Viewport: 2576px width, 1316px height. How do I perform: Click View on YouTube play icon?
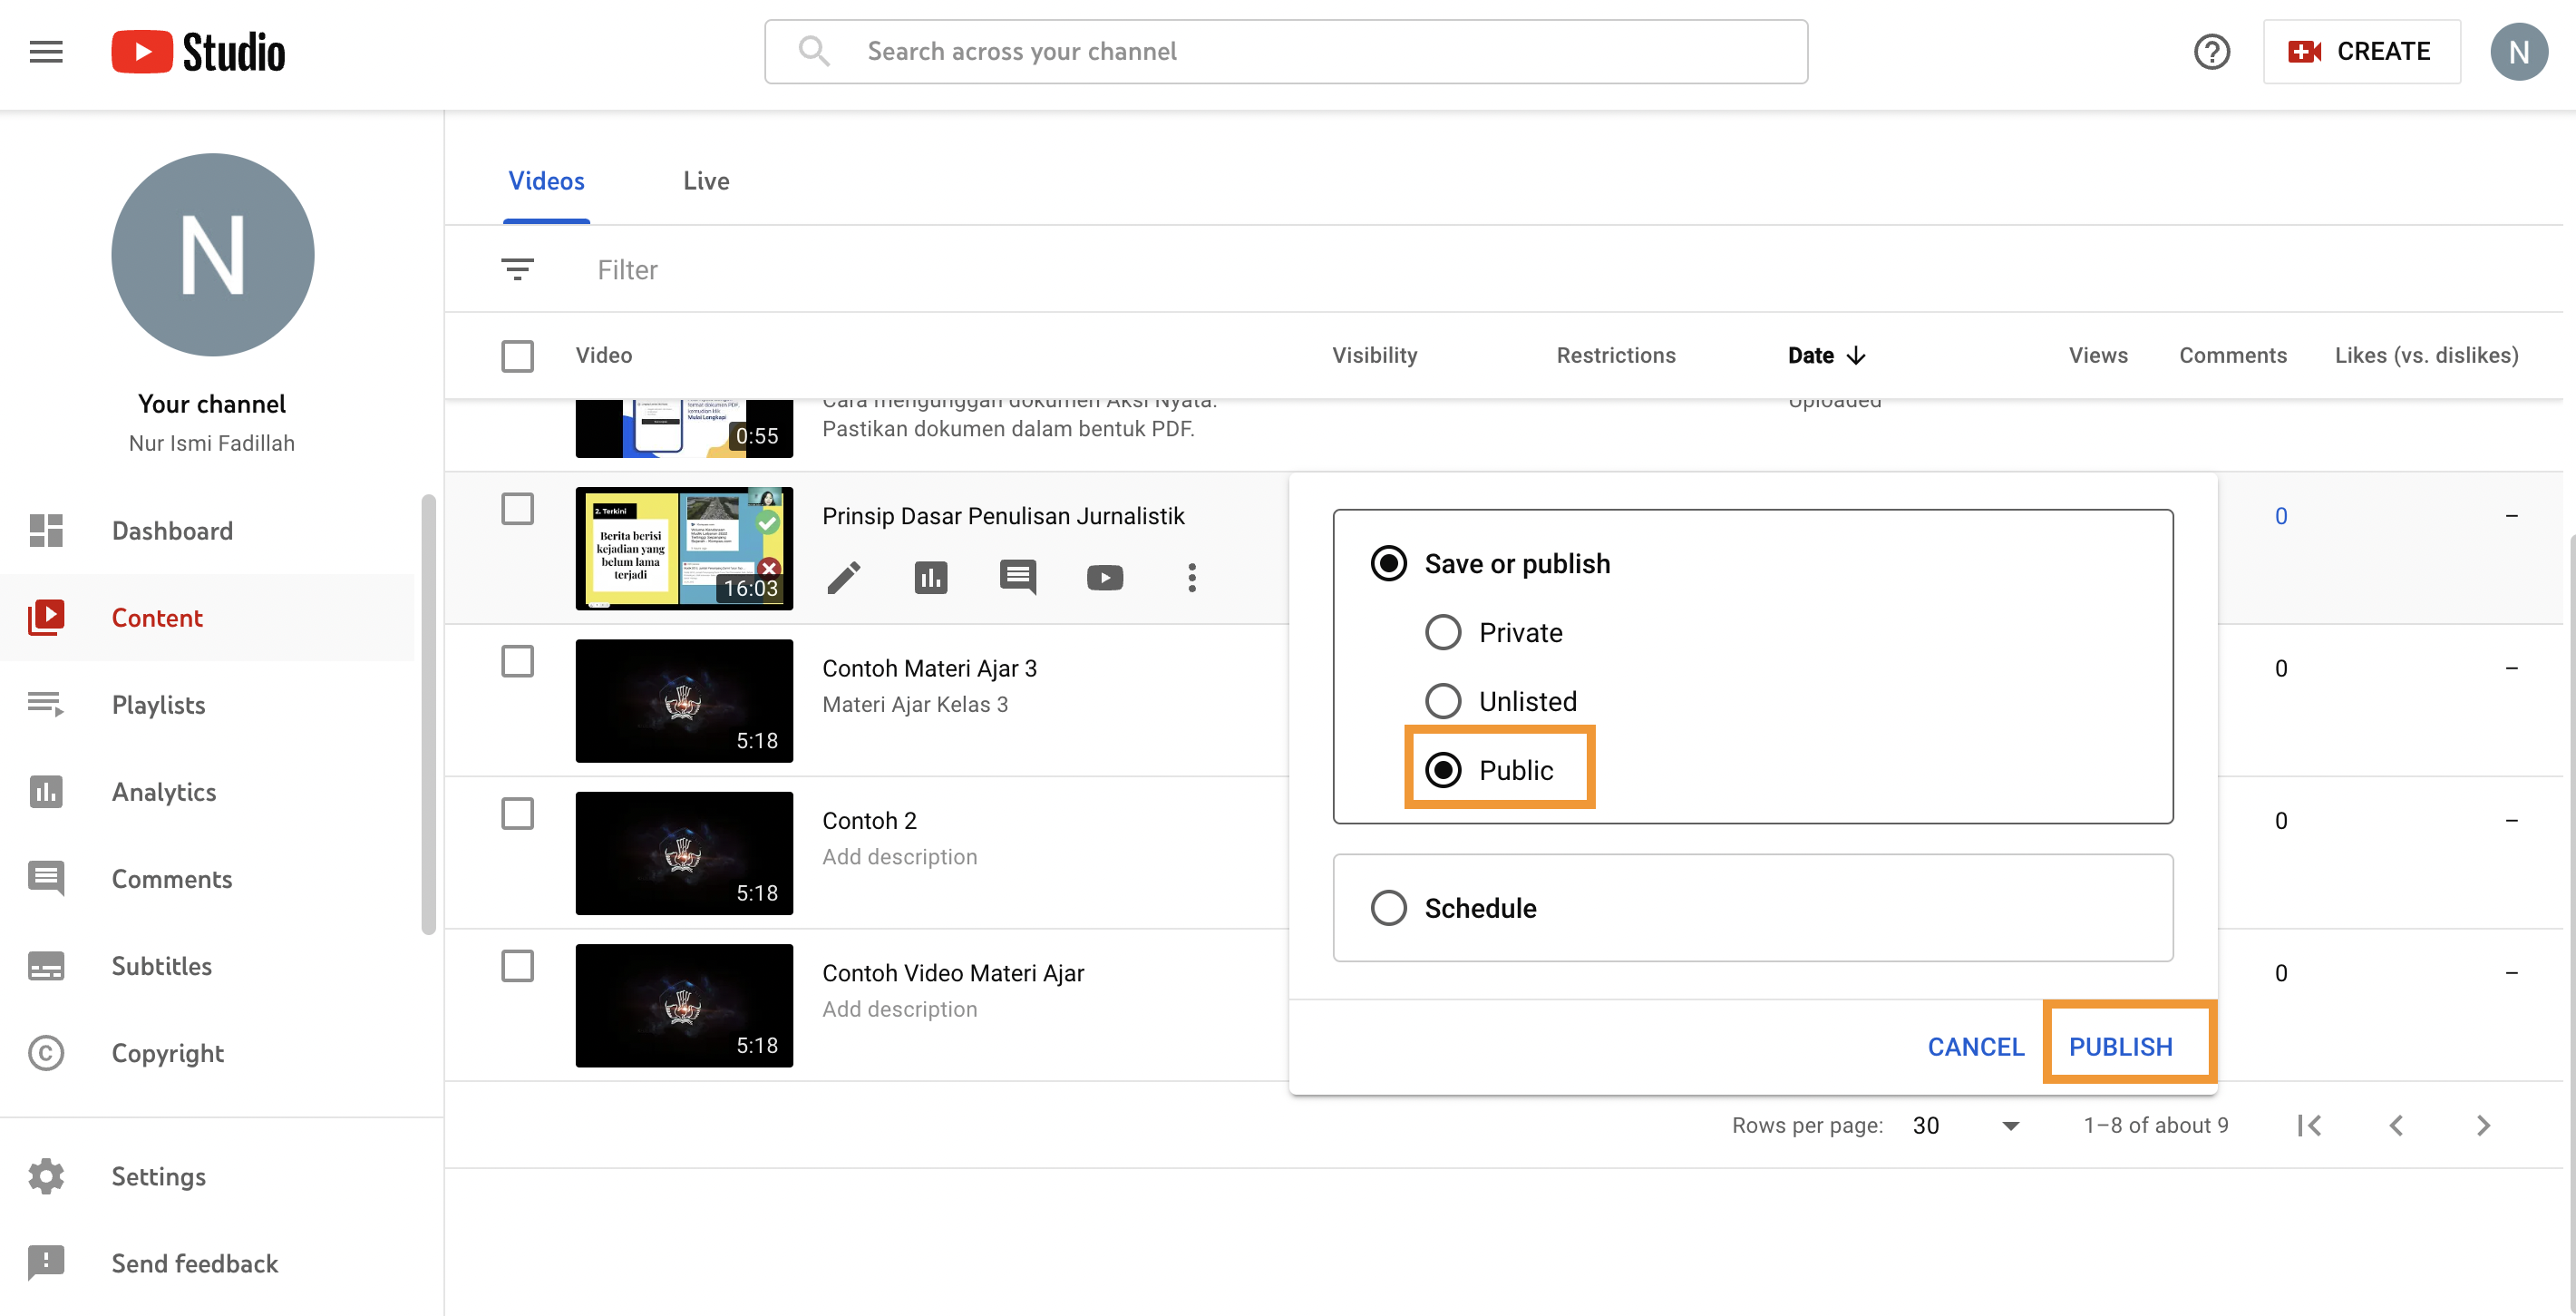(1104, 577)
